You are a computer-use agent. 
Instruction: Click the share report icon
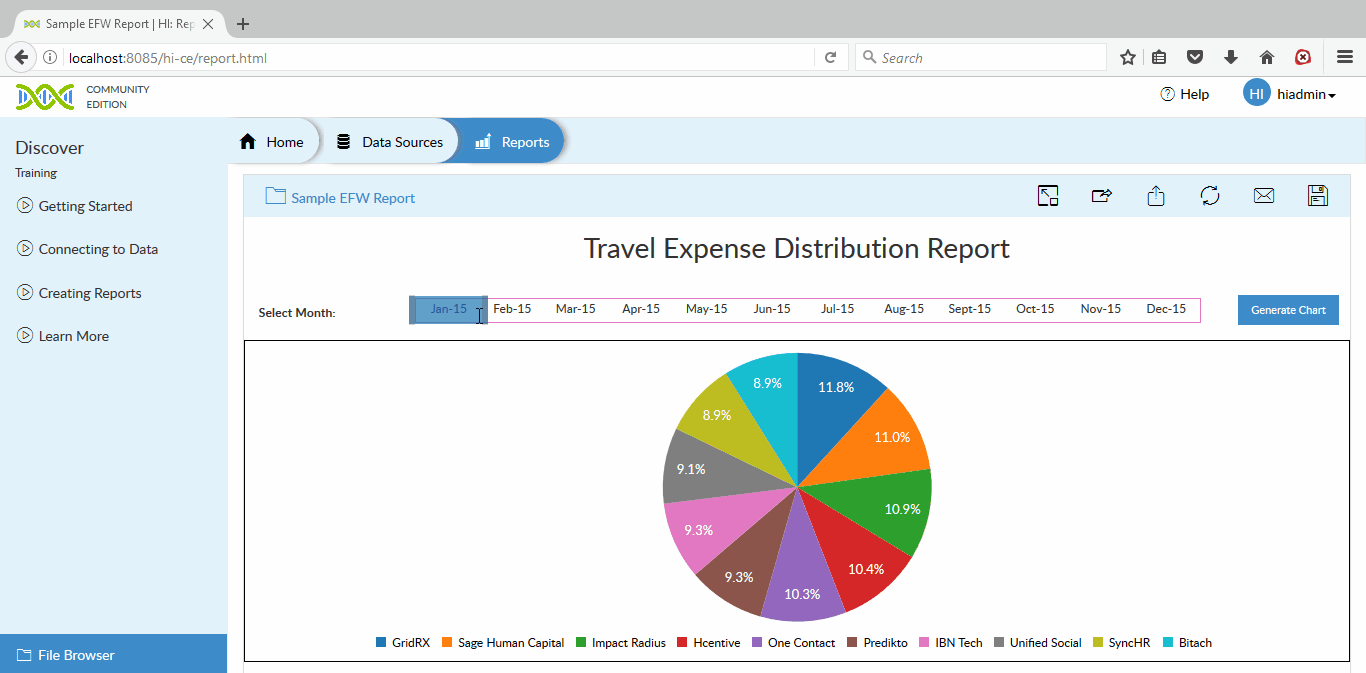pyautogui.click(x=1102, y=196)
